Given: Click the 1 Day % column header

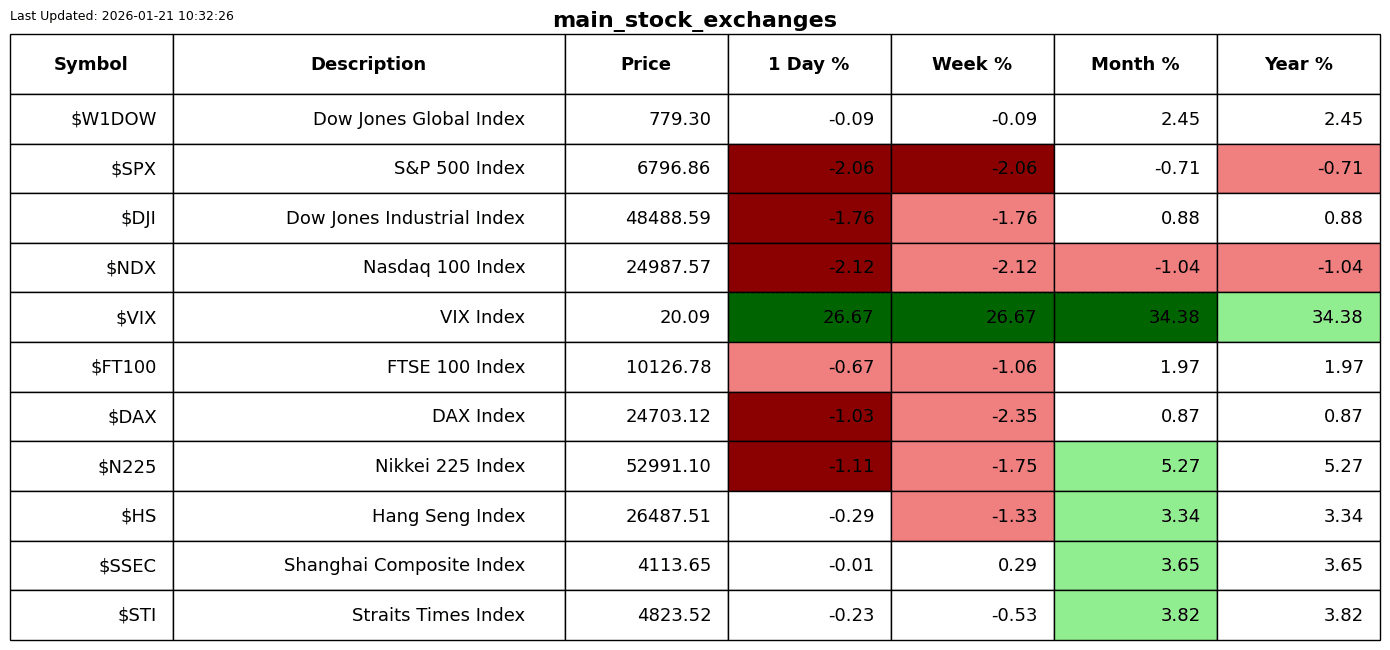Looking at the screenshot, I should 809,65.
